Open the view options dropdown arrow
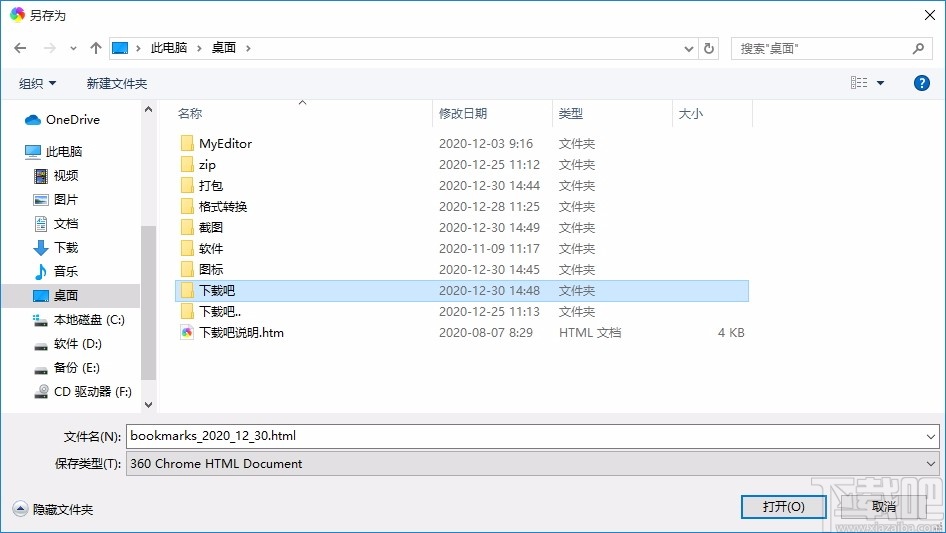Viewport: 946px width, 533px height. tap(880, 83)
